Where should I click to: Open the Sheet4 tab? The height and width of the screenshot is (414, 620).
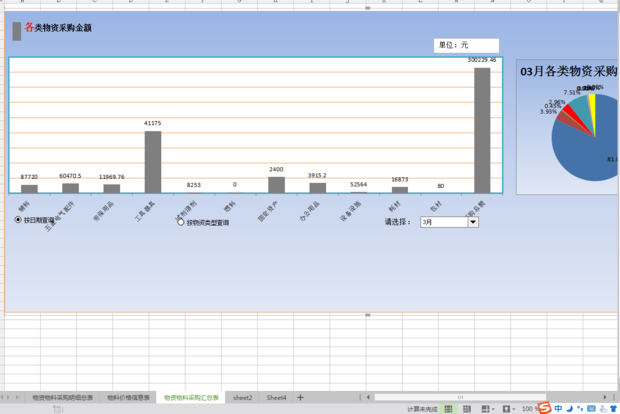[x=276, y=397]
